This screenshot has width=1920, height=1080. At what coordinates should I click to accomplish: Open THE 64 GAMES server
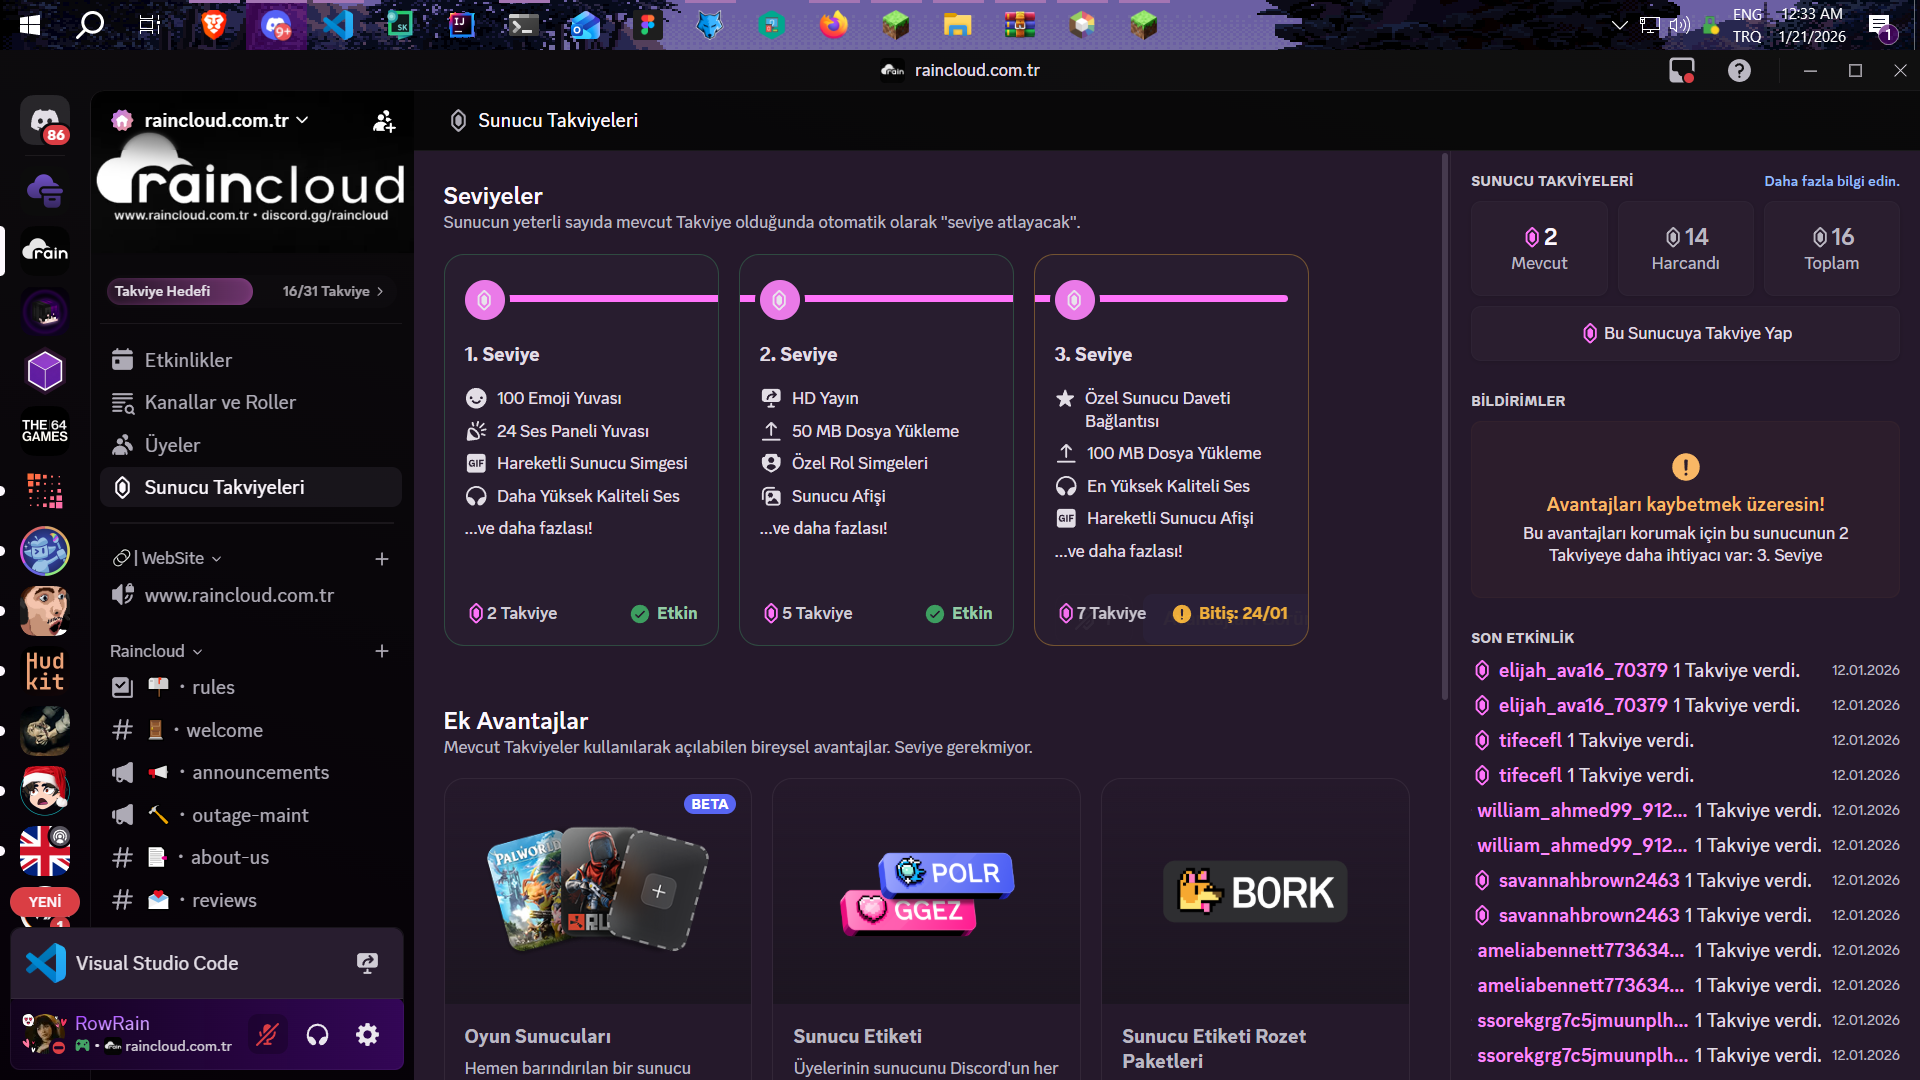pos(45,431)
